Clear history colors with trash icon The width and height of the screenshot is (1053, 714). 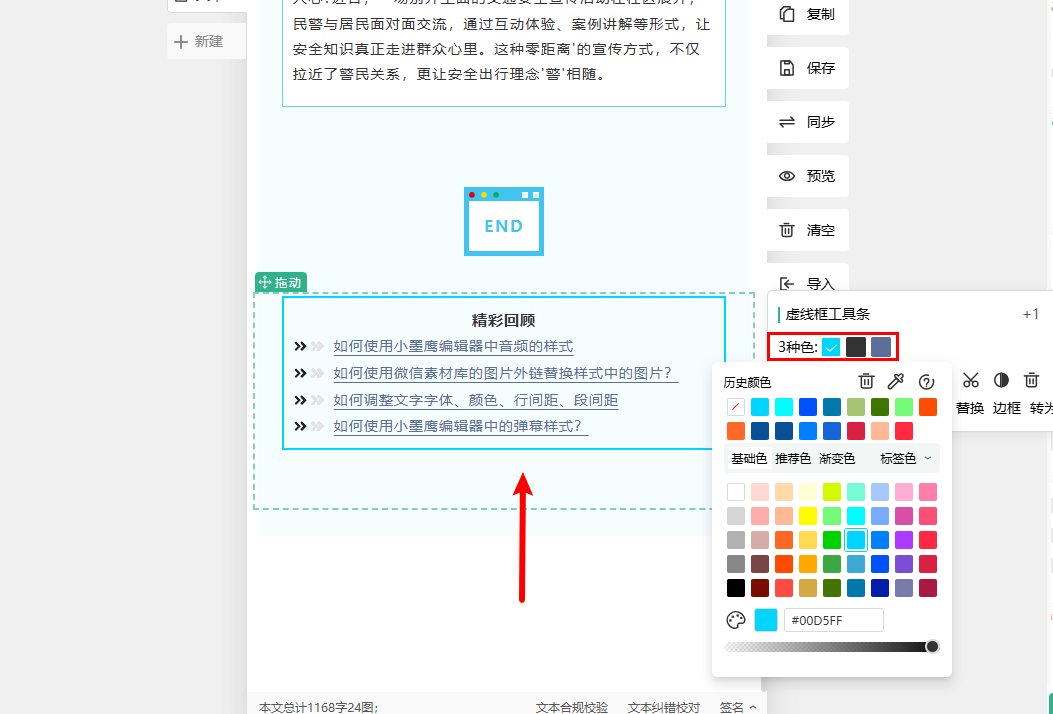(x=867, y=381)
